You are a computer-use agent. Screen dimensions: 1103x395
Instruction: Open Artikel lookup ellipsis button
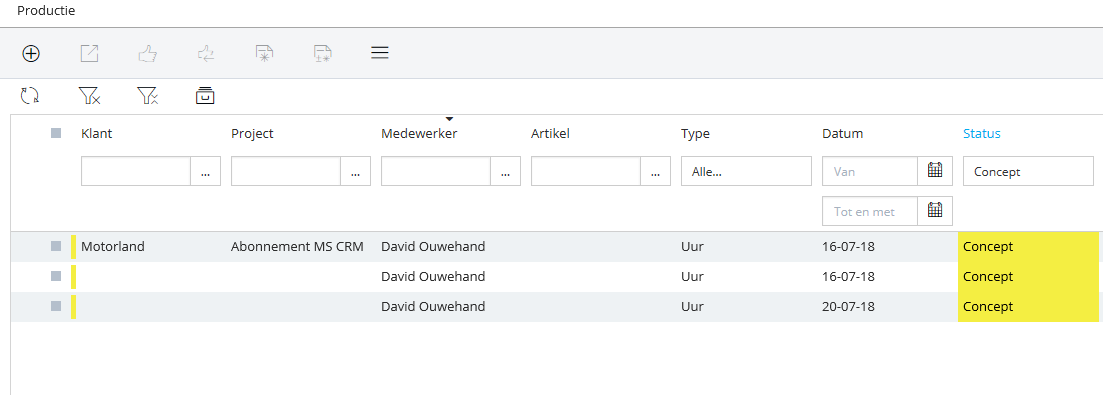[x=655, y=171]
